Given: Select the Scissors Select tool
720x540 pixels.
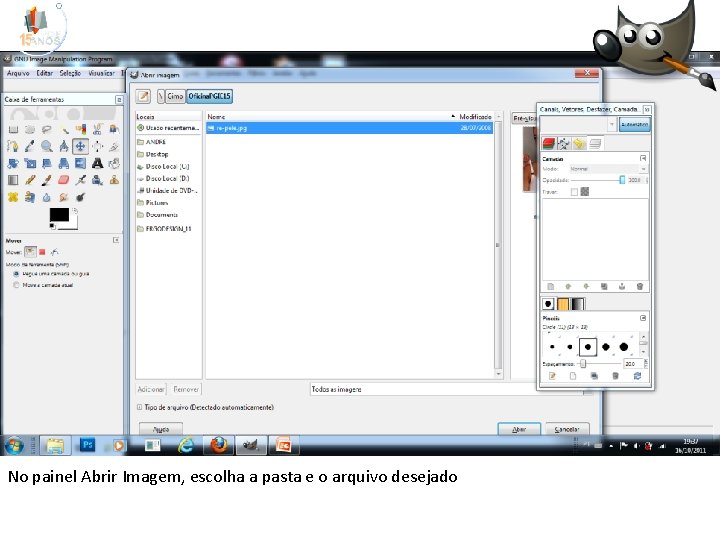Looking at the screenshot, I should [x=97, y=129].
